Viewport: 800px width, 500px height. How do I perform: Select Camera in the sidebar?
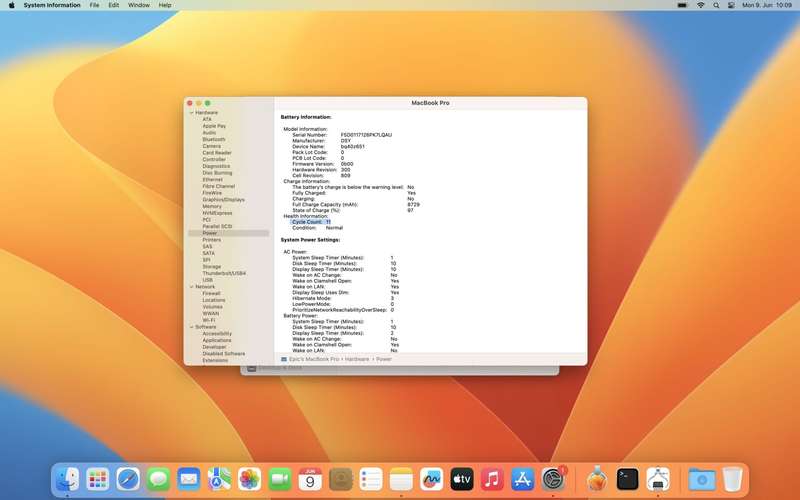pyautogui.click(x=211, y=146)
